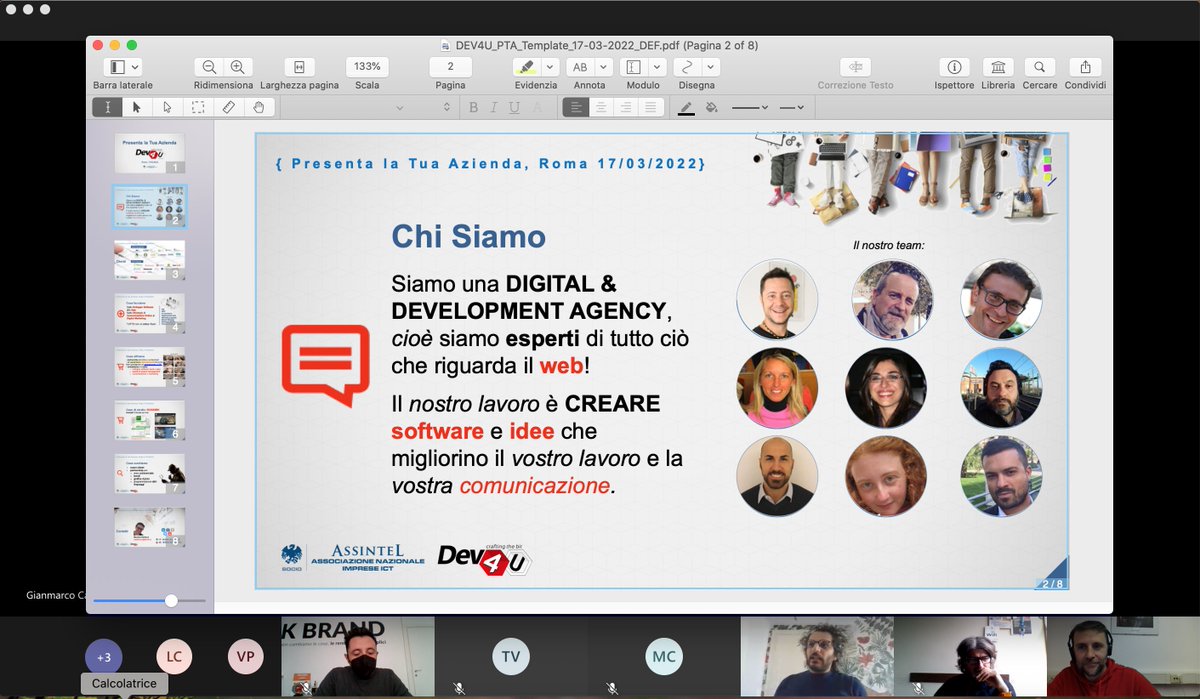Open page 4 thumbnail in sidebar

coord(150,314)
